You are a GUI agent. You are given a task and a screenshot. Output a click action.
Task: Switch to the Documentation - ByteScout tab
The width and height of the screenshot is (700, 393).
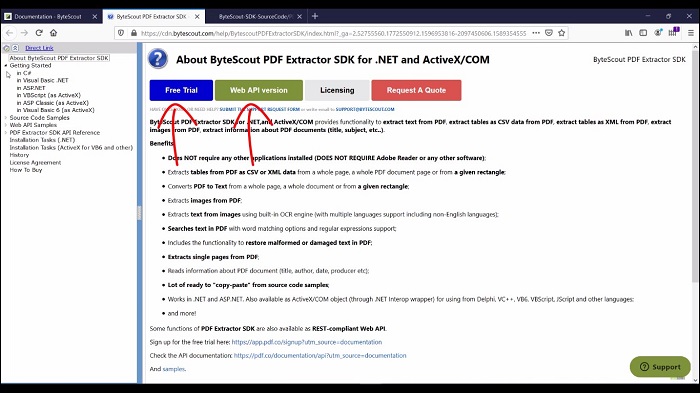point(48,17)
